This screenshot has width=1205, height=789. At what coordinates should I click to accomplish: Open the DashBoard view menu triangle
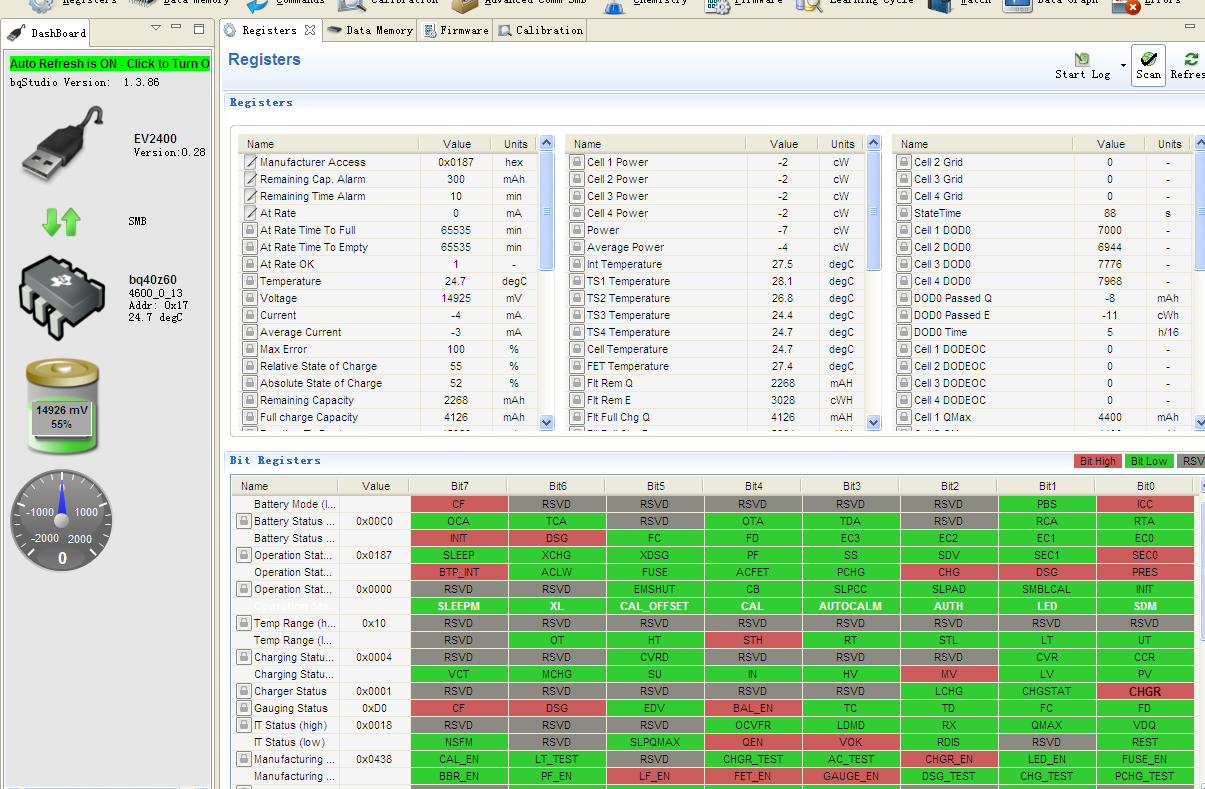coord(156,28)
